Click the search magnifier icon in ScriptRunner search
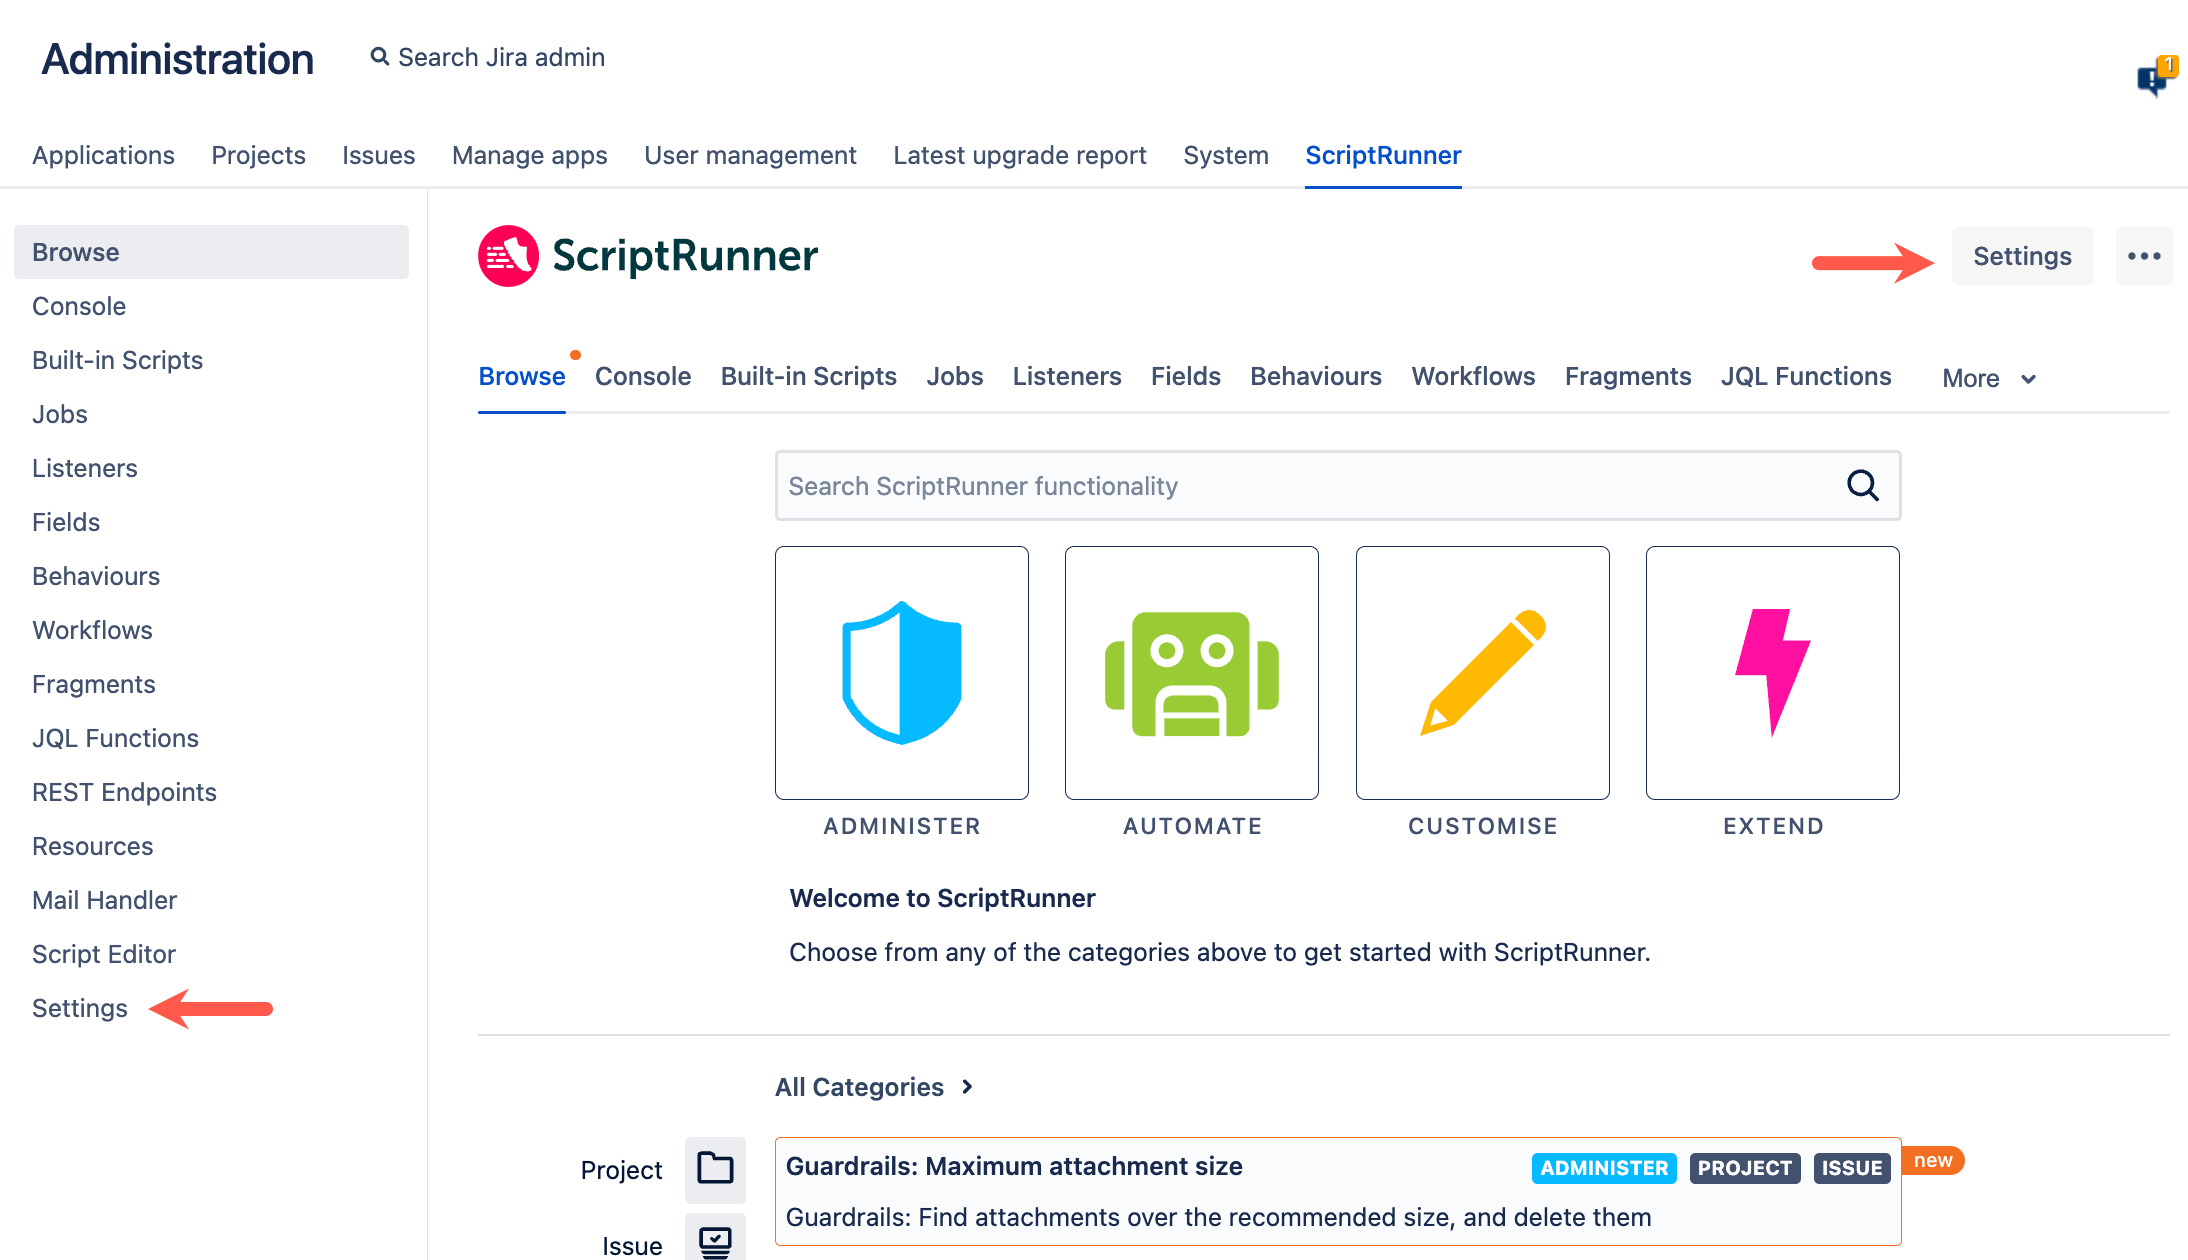 [x=1862, y=485]
